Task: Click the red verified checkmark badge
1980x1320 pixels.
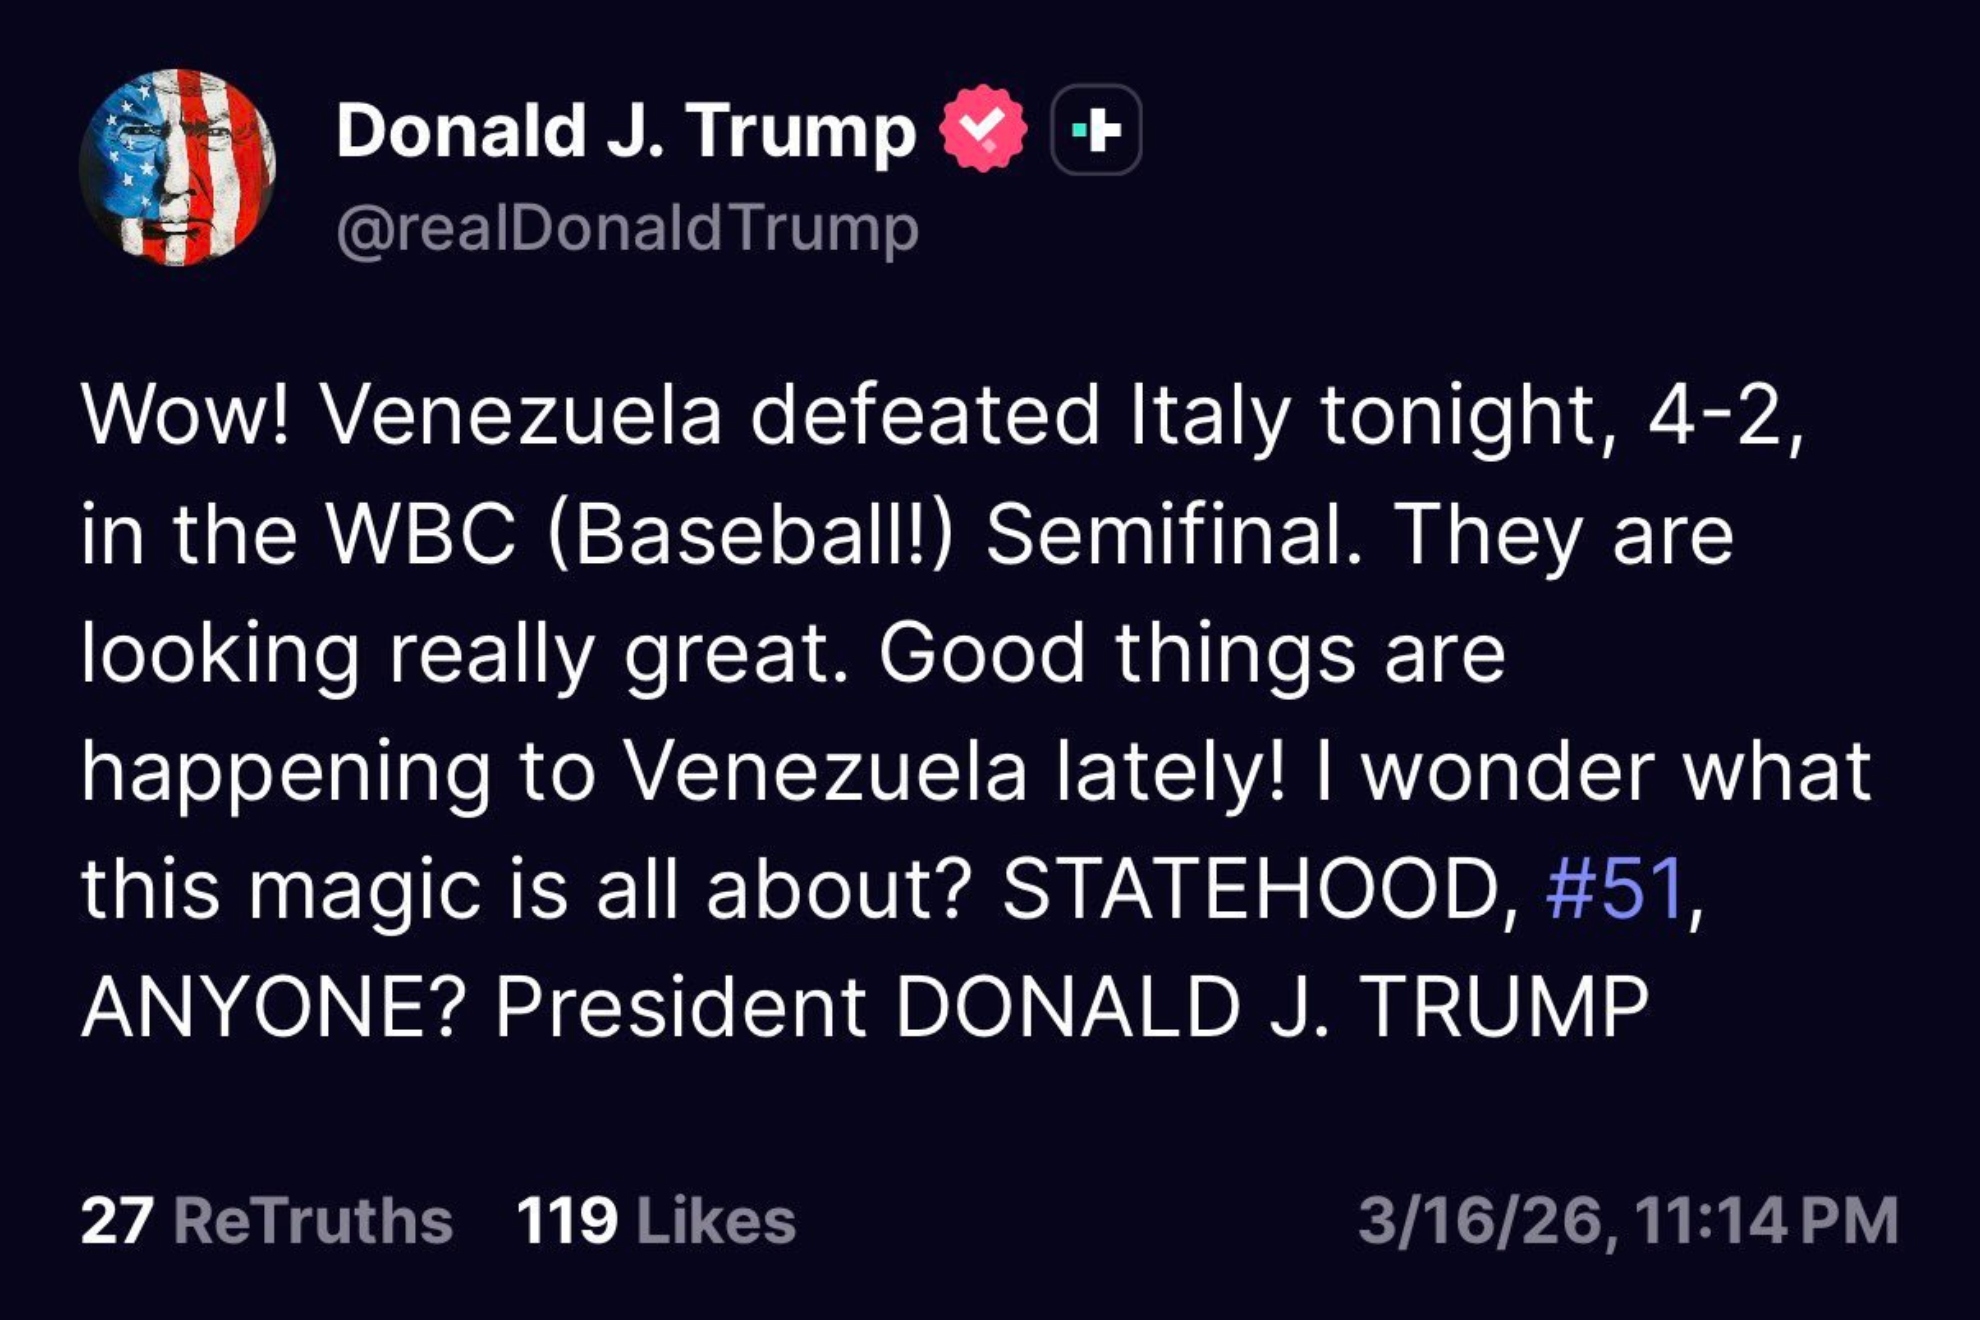Action: click(x=983, y=129)
